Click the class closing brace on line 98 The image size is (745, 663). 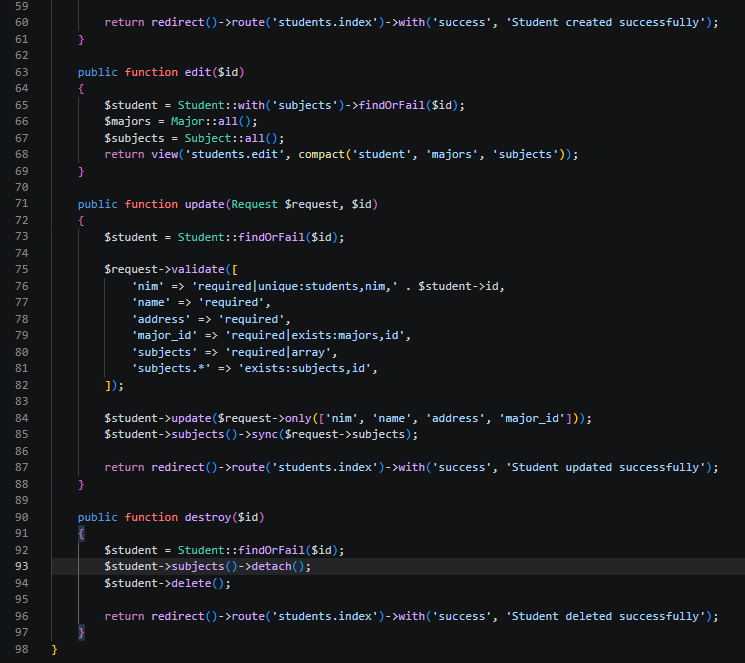(54, 649)
